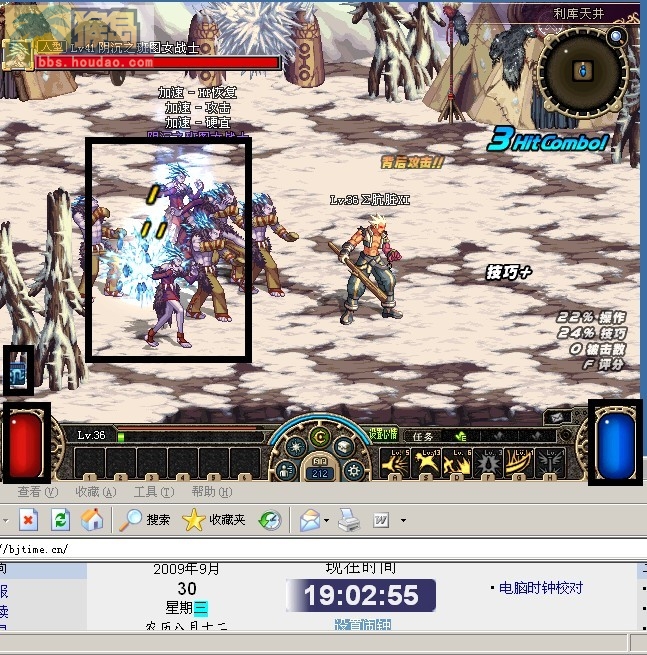Click the Lv.36 level text in HUD
The width and height of the screenshot is (647, 655).
pyautogui.click(x=91, y=435)
